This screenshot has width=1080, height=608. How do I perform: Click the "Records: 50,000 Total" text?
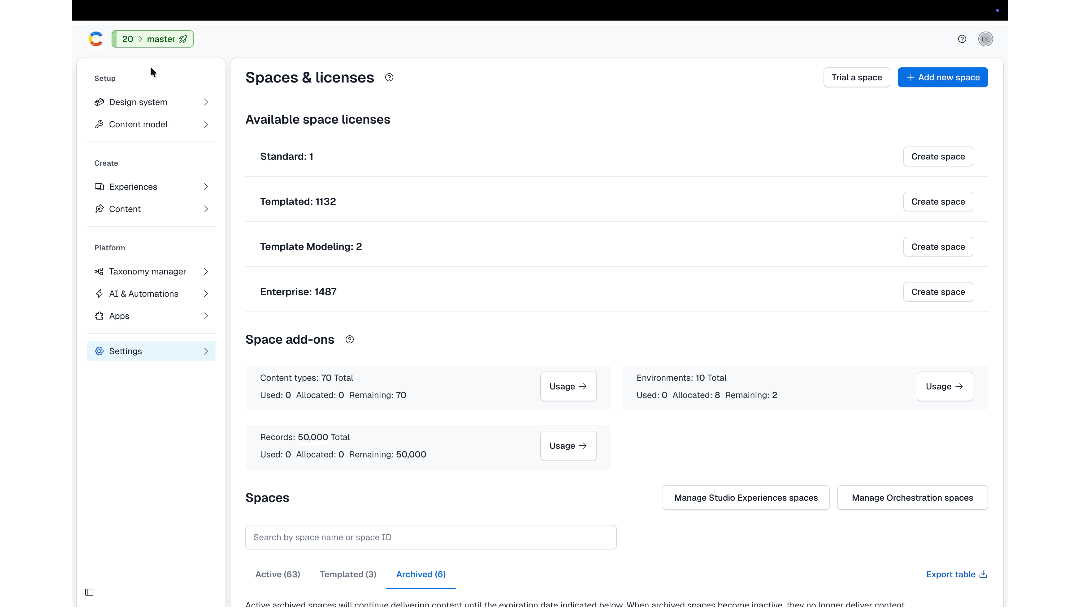(304, 437)
